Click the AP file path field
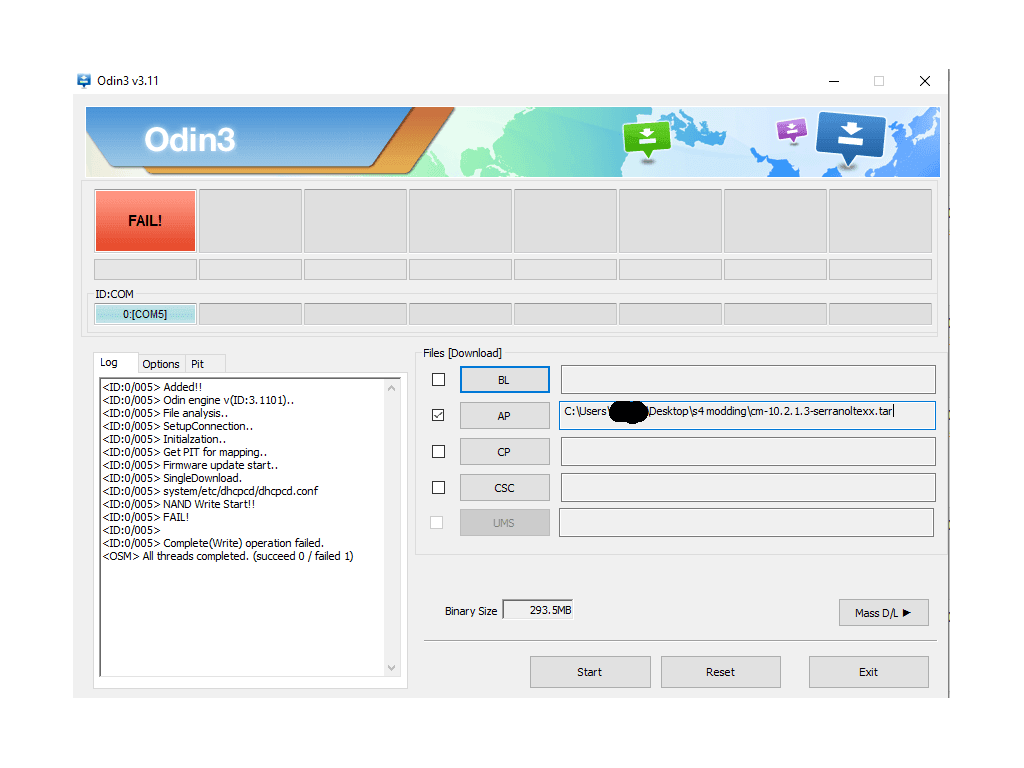 click(747, 415)
